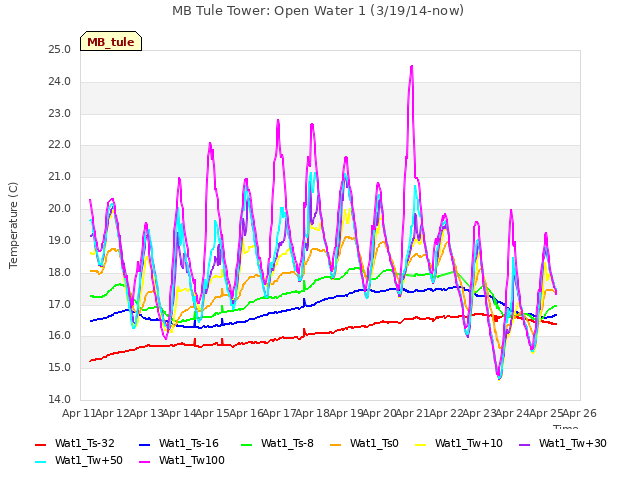Viewport: 640px width, 480px height.
Task: Click the 21.0 y-axis tick label
Action: [x=60, y=177]
